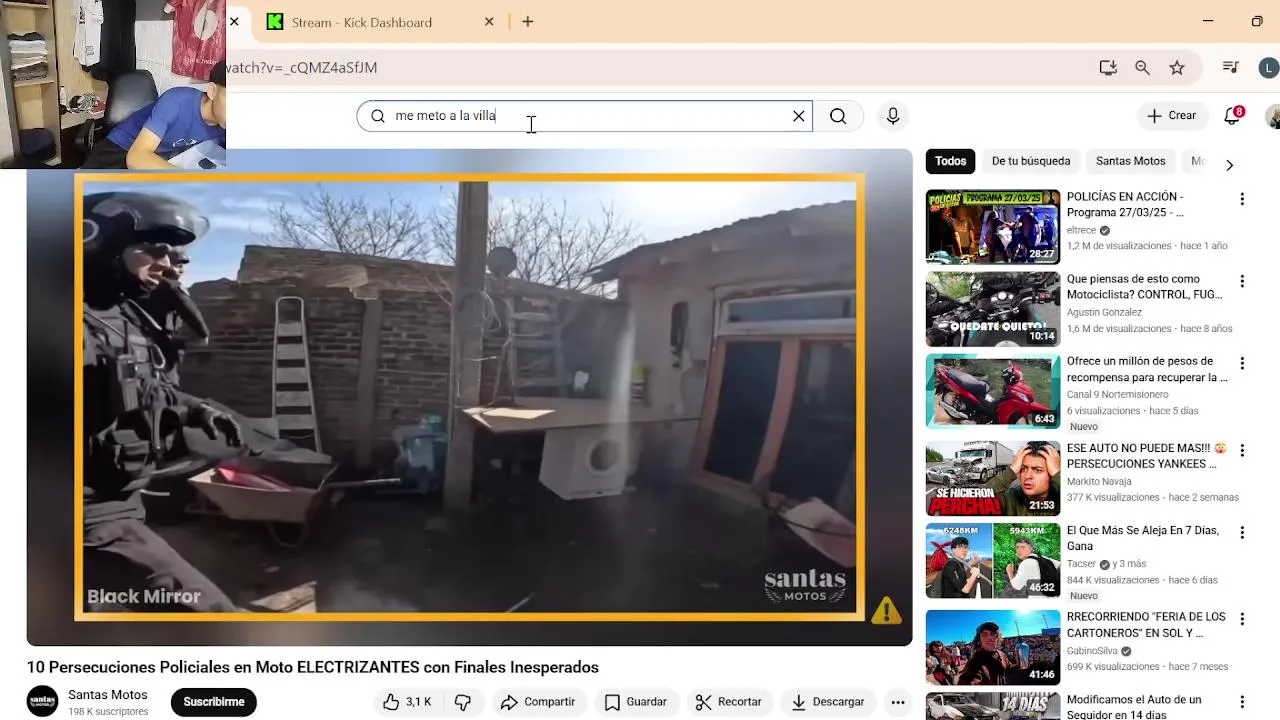Bookmark this page with star icon
This screenshot has width=1280, height=720.
pyautogui.click(x=1177, y=68)
